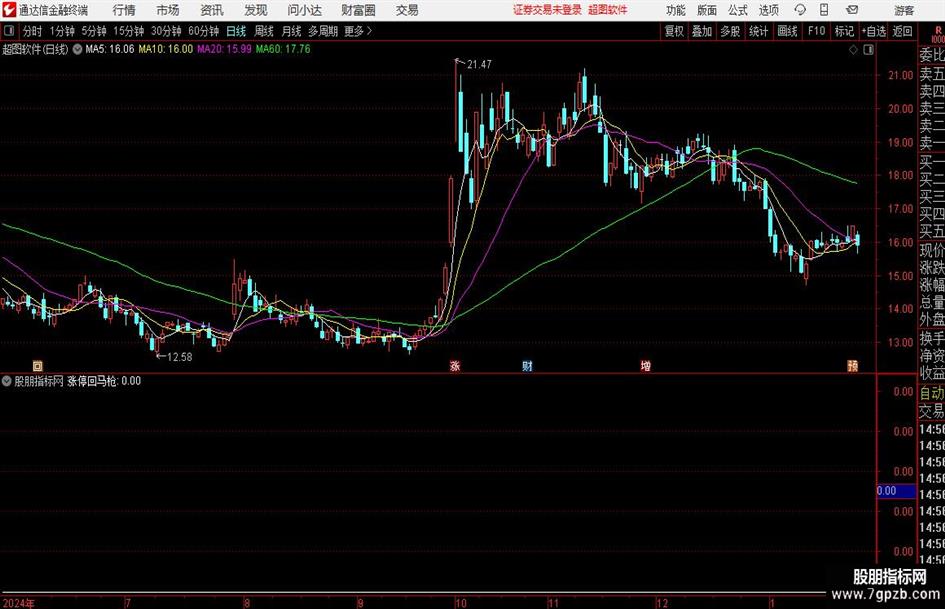This screenshot has width=945, height=609.
Task: Click the 预 marker at chart bottom right
Action: (853, 365)
